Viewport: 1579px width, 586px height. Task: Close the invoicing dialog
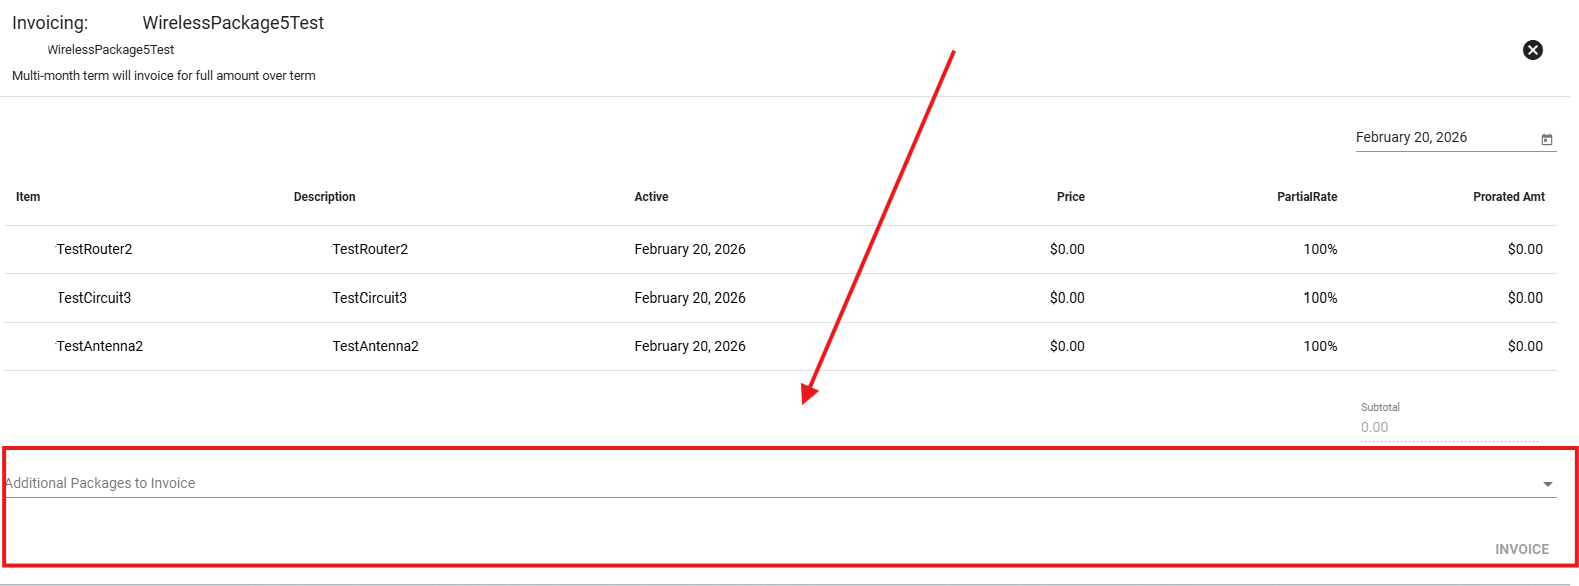pyautogui.click(x=1532, y=50)
